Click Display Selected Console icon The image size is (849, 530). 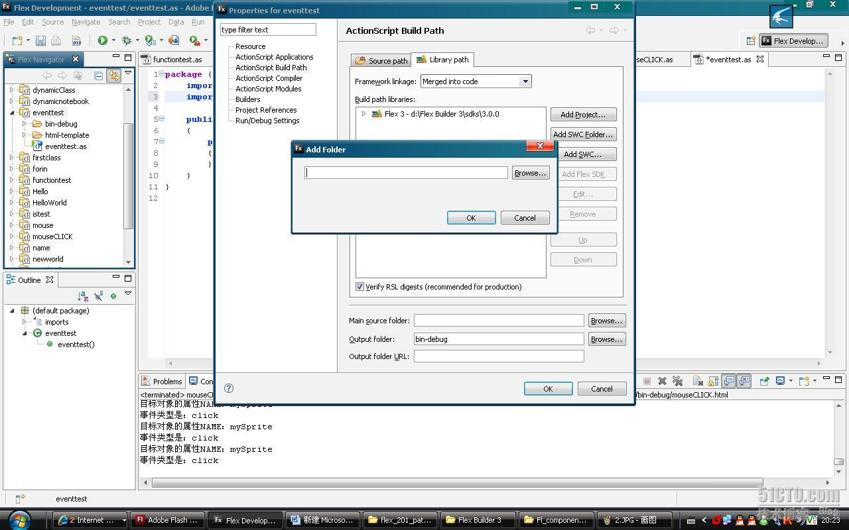coord(780,381)
